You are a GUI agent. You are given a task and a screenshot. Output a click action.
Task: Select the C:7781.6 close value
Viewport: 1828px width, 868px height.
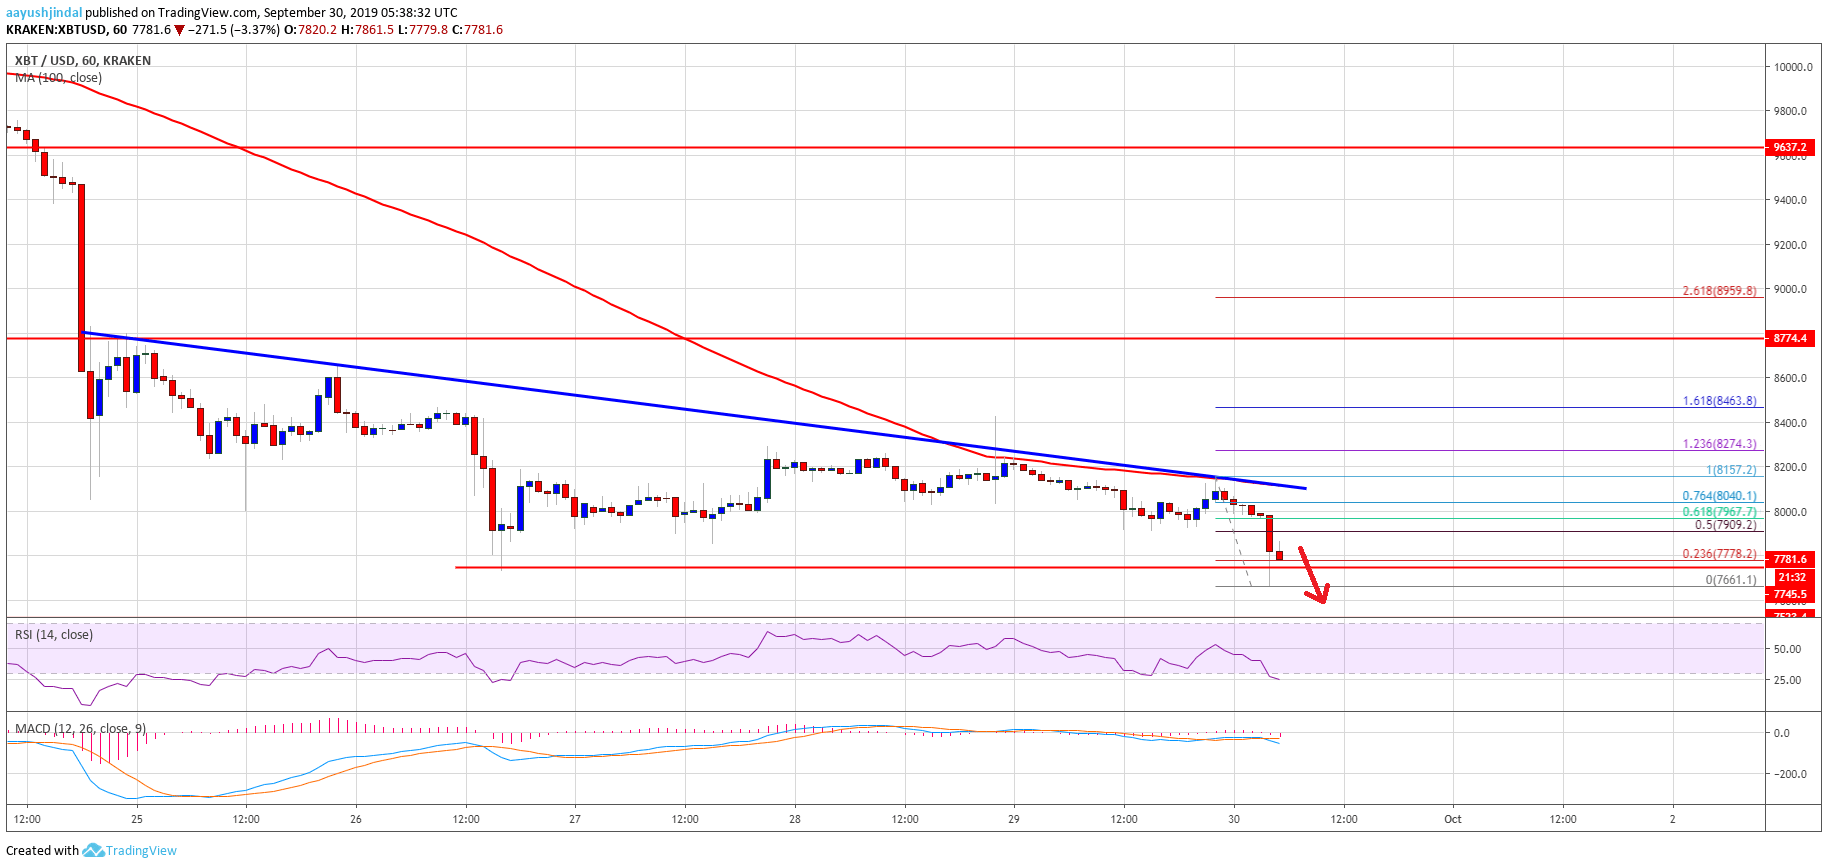coord(477,30)
